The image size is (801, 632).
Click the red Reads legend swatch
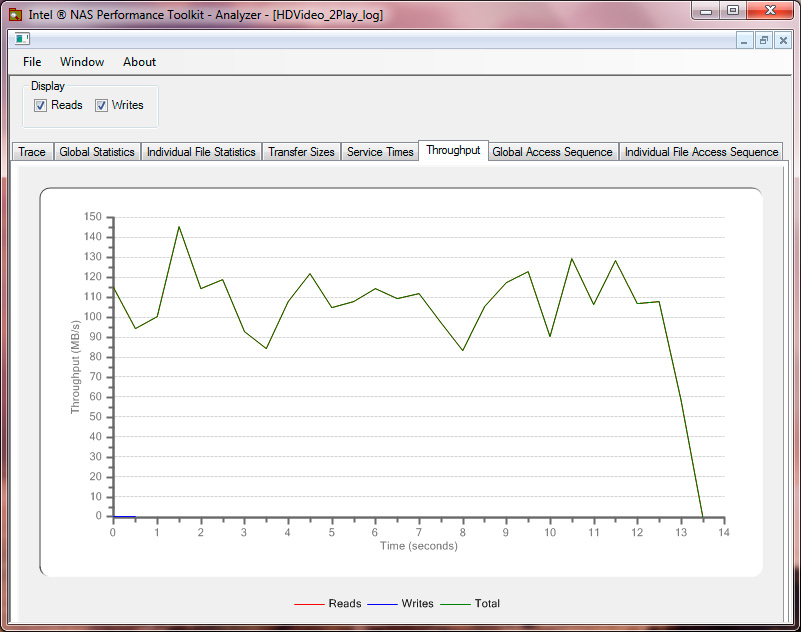pyautogui.click(x=309, y=604)
